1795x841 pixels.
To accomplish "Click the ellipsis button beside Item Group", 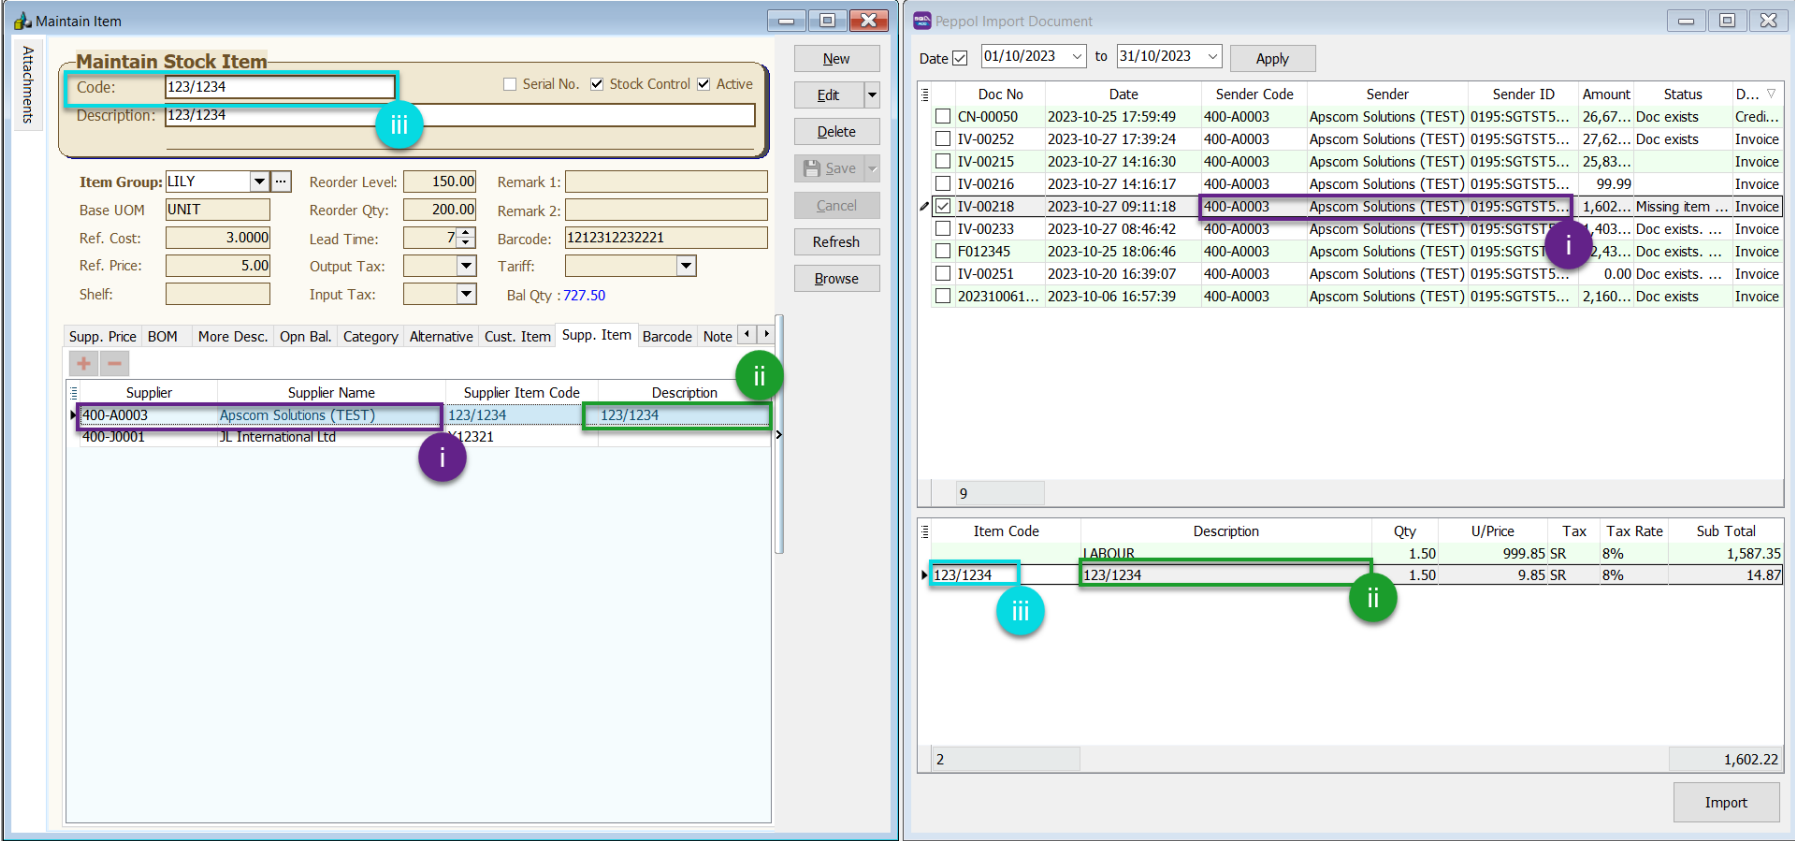I will [x=282, y=181].
